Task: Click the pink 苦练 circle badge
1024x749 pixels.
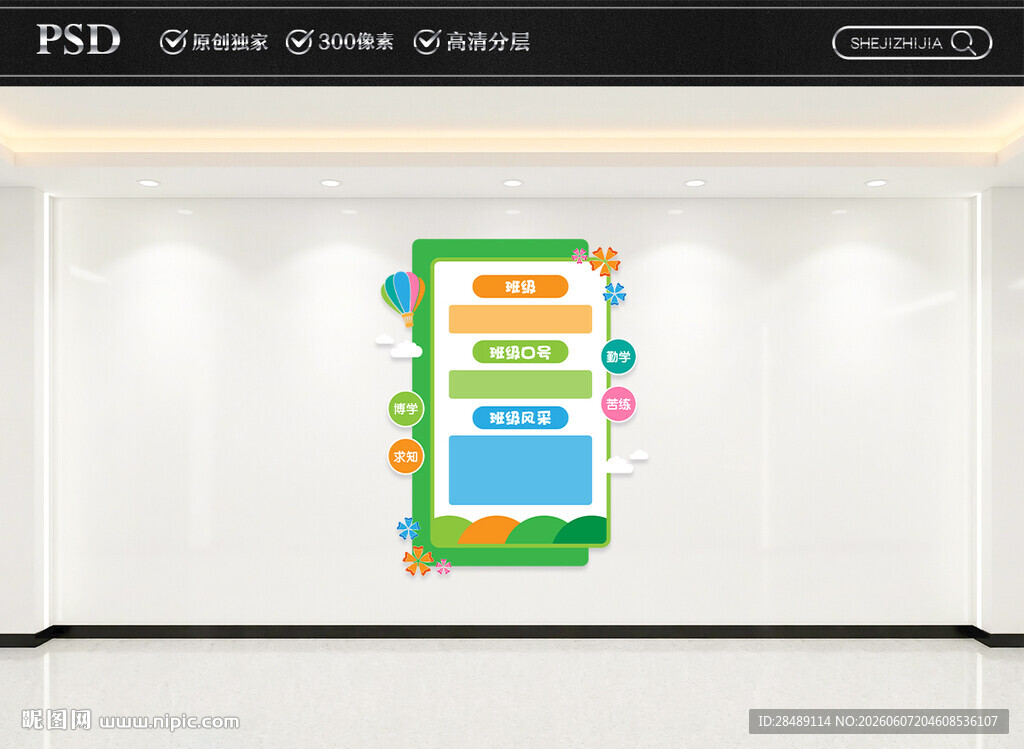Action: click(x=618, y=404)
